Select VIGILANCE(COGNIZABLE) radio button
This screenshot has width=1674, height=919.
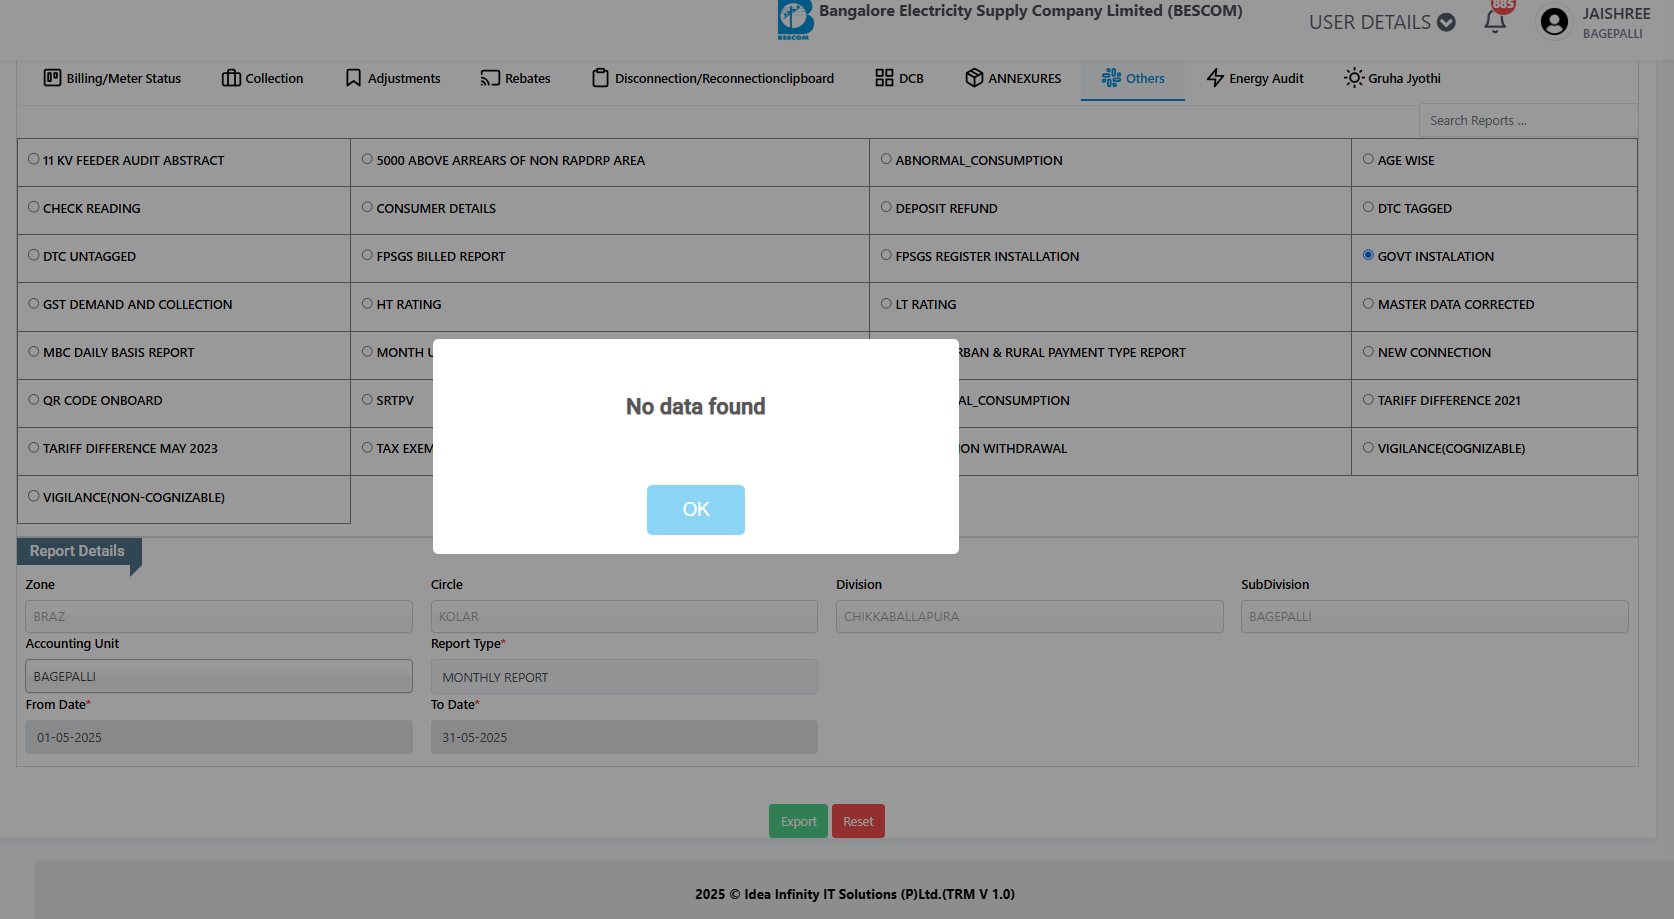1368,447
